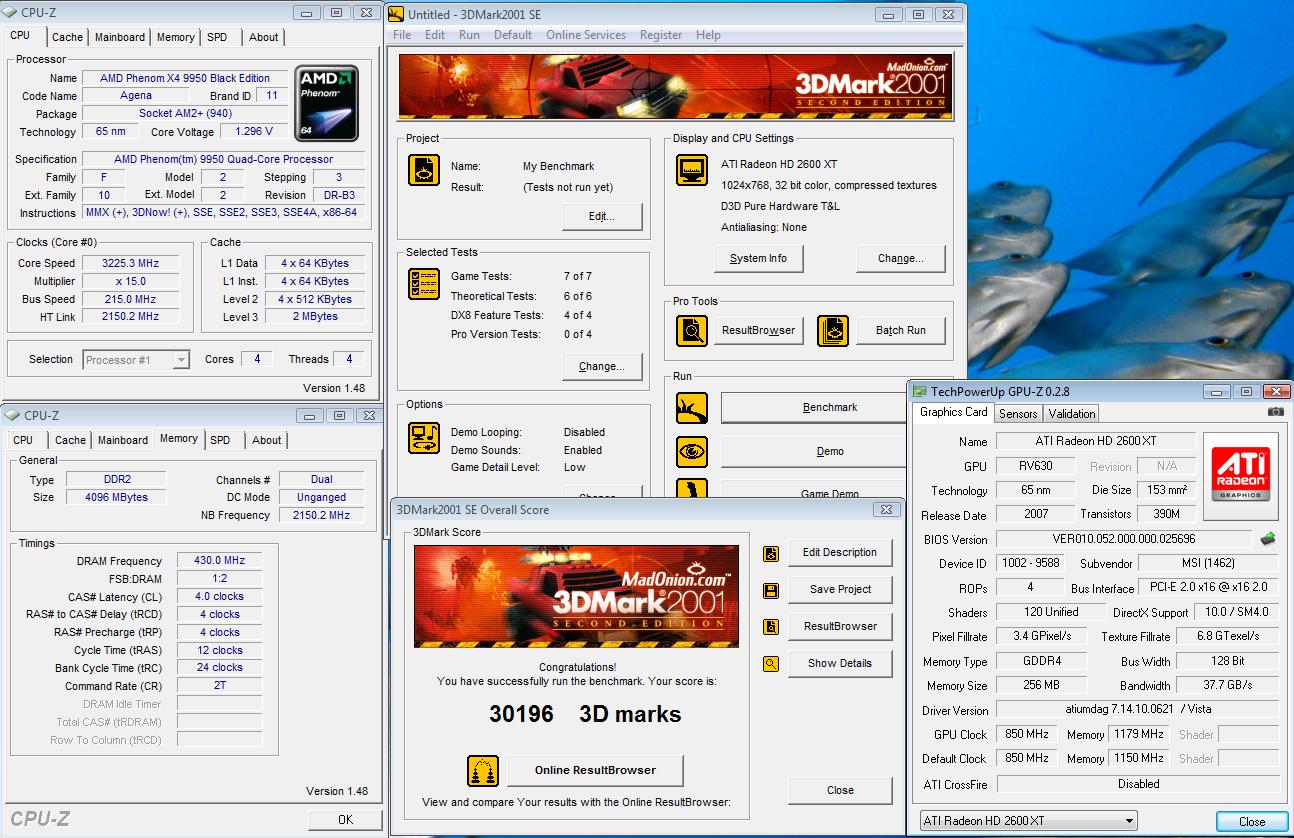The width and height of the screenshot is (1294, 838).
Task: Click the GPU-Z BIOS Version field
Action: tap(1123, 539)
